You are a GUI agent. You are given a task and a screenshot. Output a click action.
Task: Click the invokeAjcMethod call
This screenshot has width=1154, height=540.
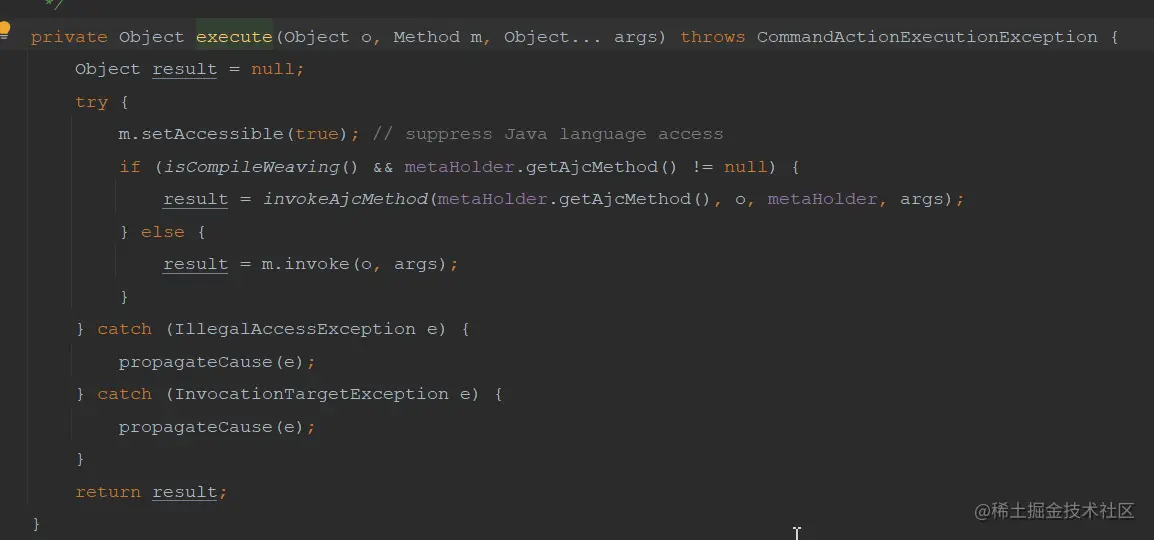click(345, 199)
